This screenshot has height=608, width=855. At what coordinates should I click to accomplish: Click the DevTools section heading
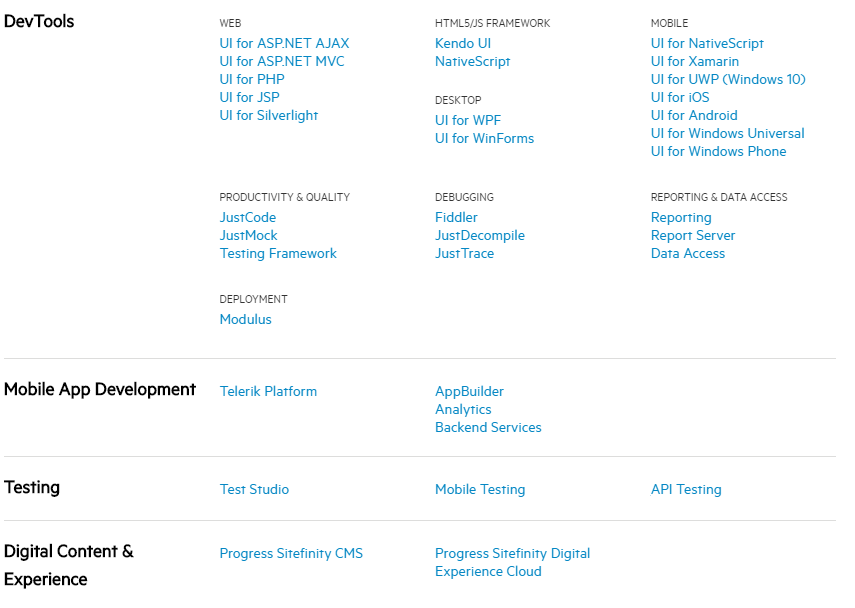coord(39,21)
